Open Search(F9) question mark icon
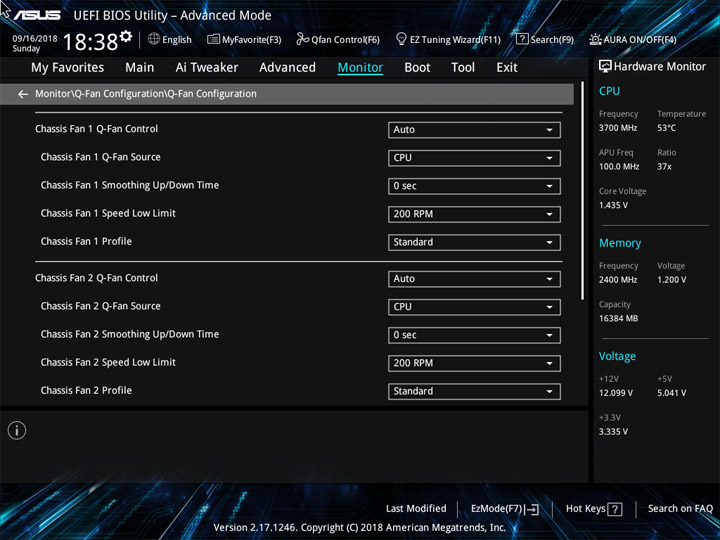The width and height of the screenshot is (720, 540). [522, 39]
